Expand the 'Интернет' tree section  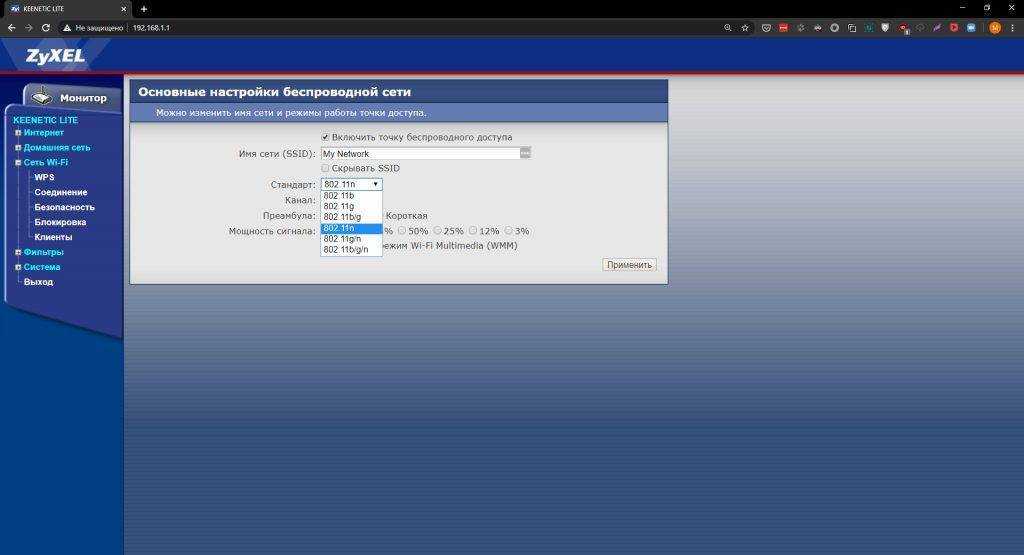tap(18, 132)
